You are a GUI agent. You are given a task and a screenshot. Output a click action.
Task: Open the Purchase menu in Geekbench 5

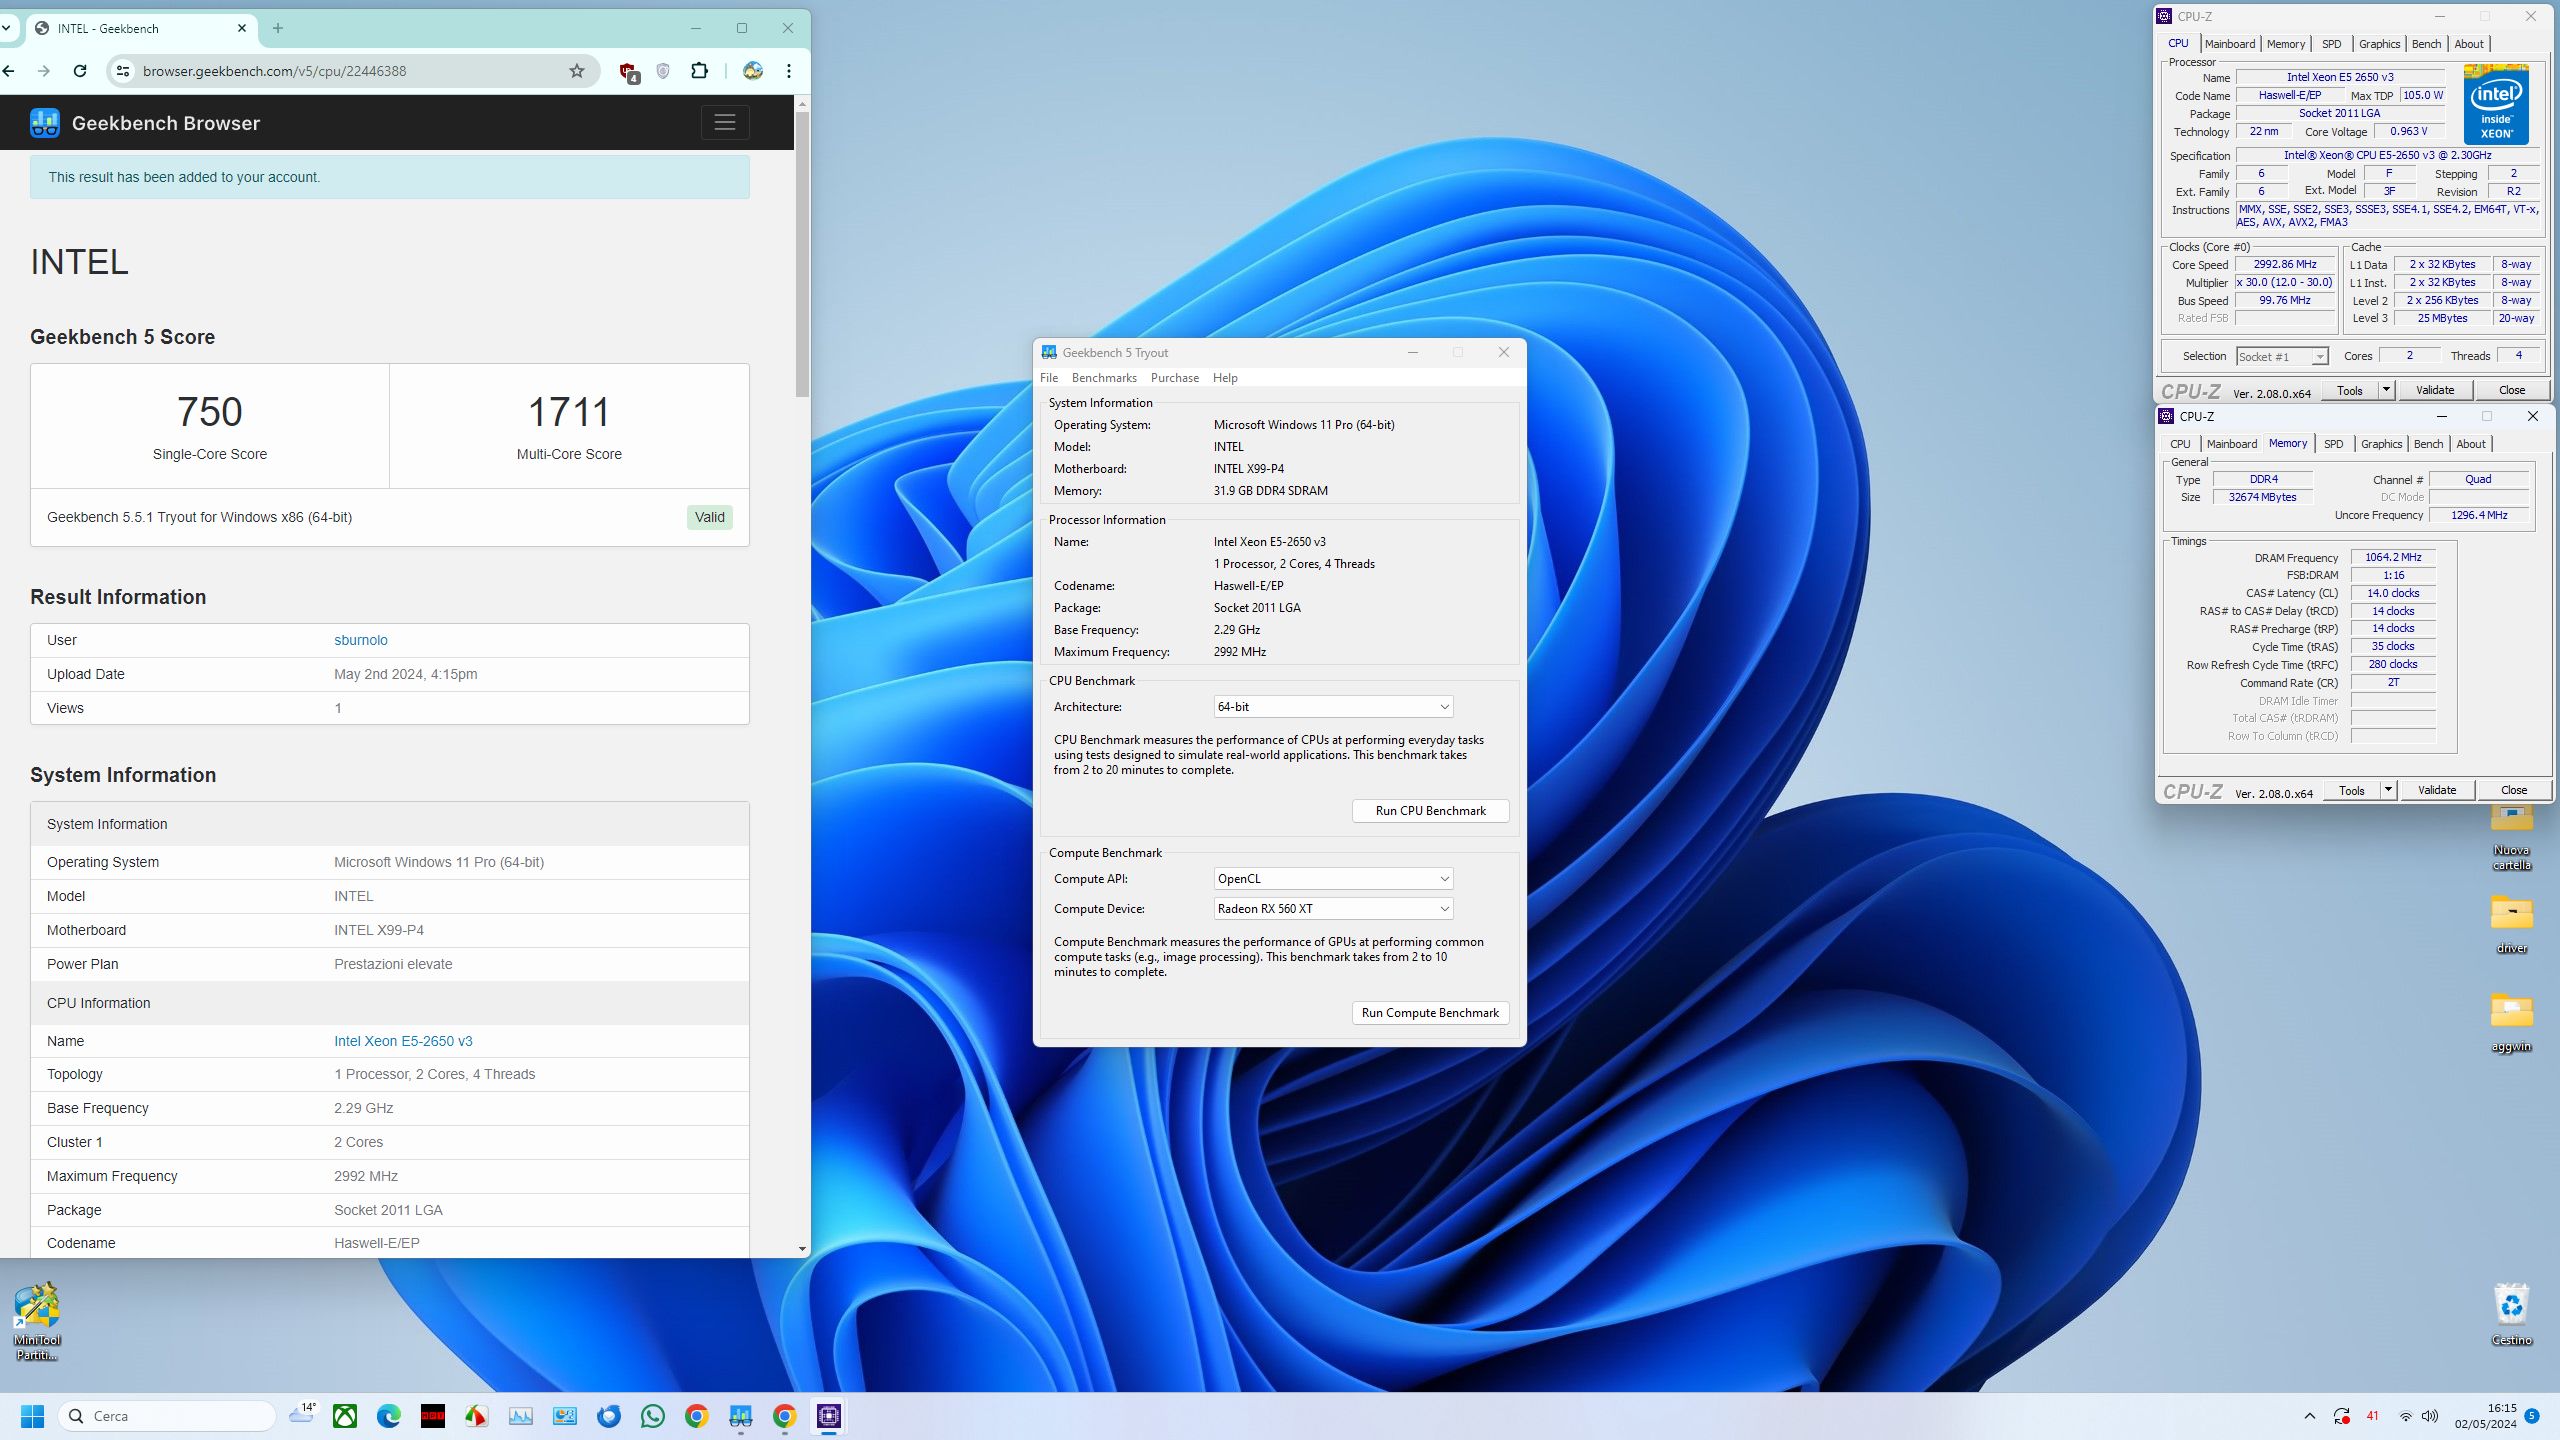click(x=1175, y=378)
